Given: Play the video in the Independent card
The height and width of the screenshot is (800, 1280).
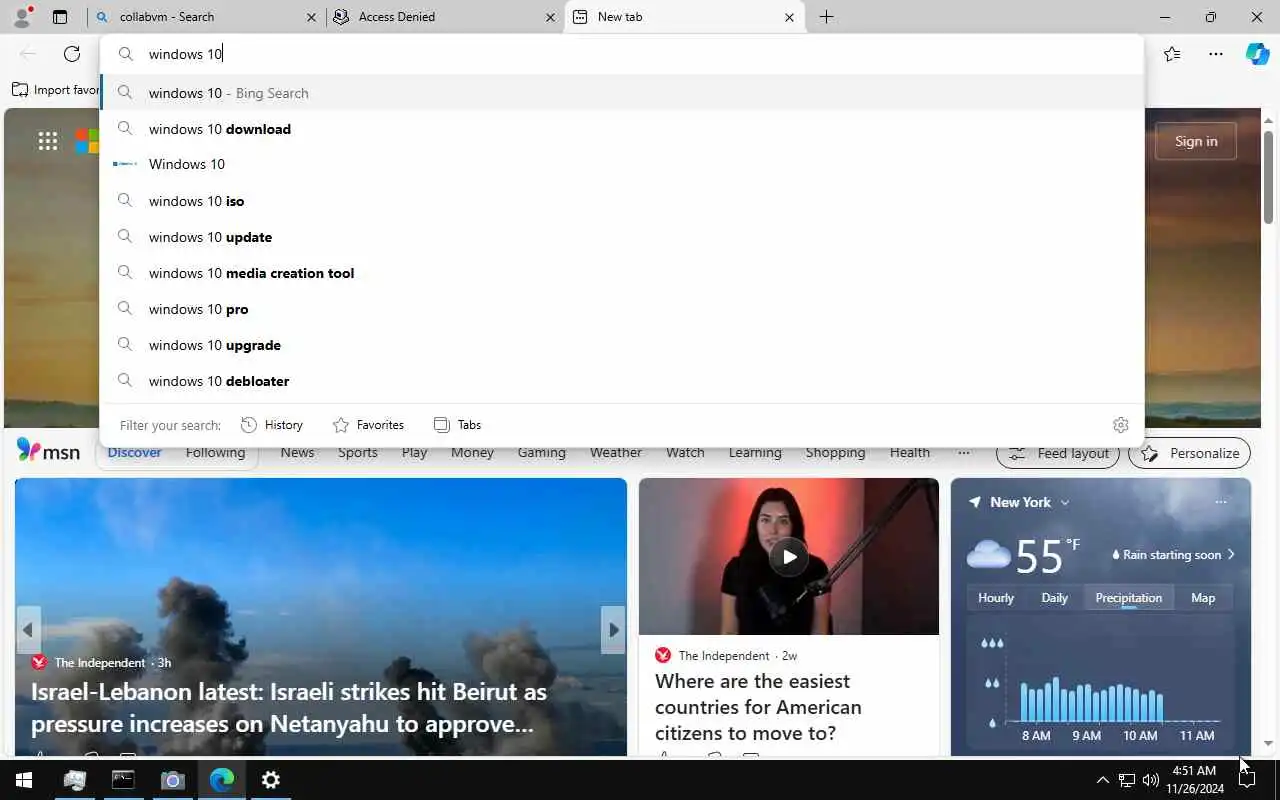Looking at the screenshot, I should (789, 557).
